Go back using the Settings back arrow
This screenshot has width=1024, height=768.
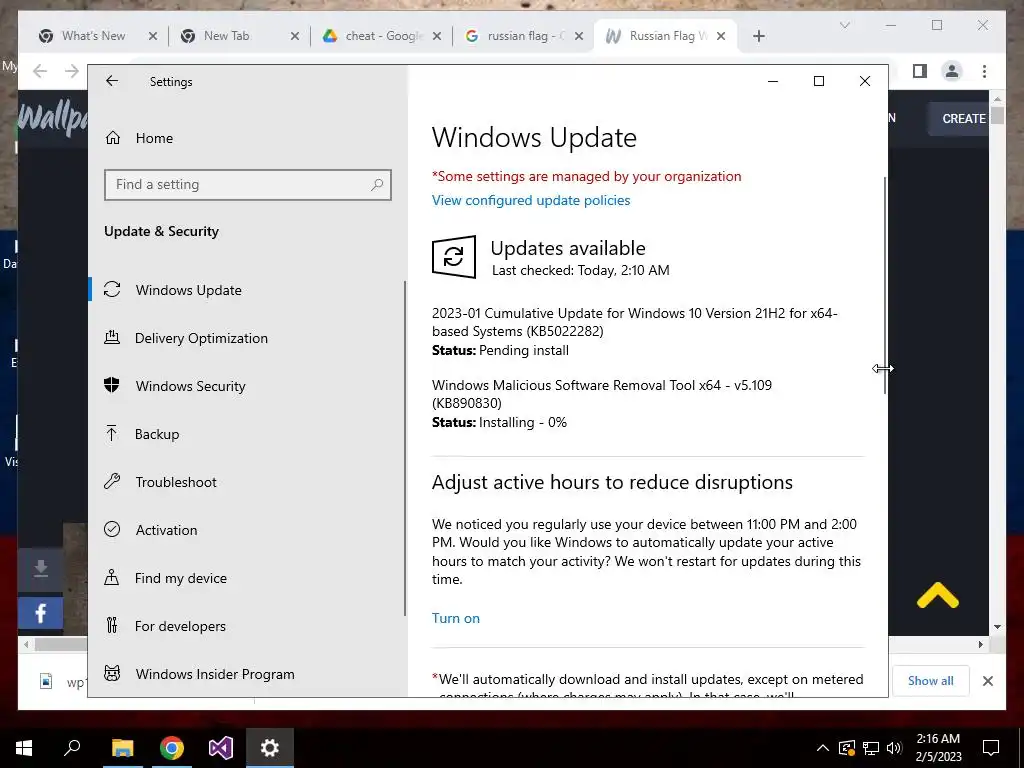pos(112,81)
